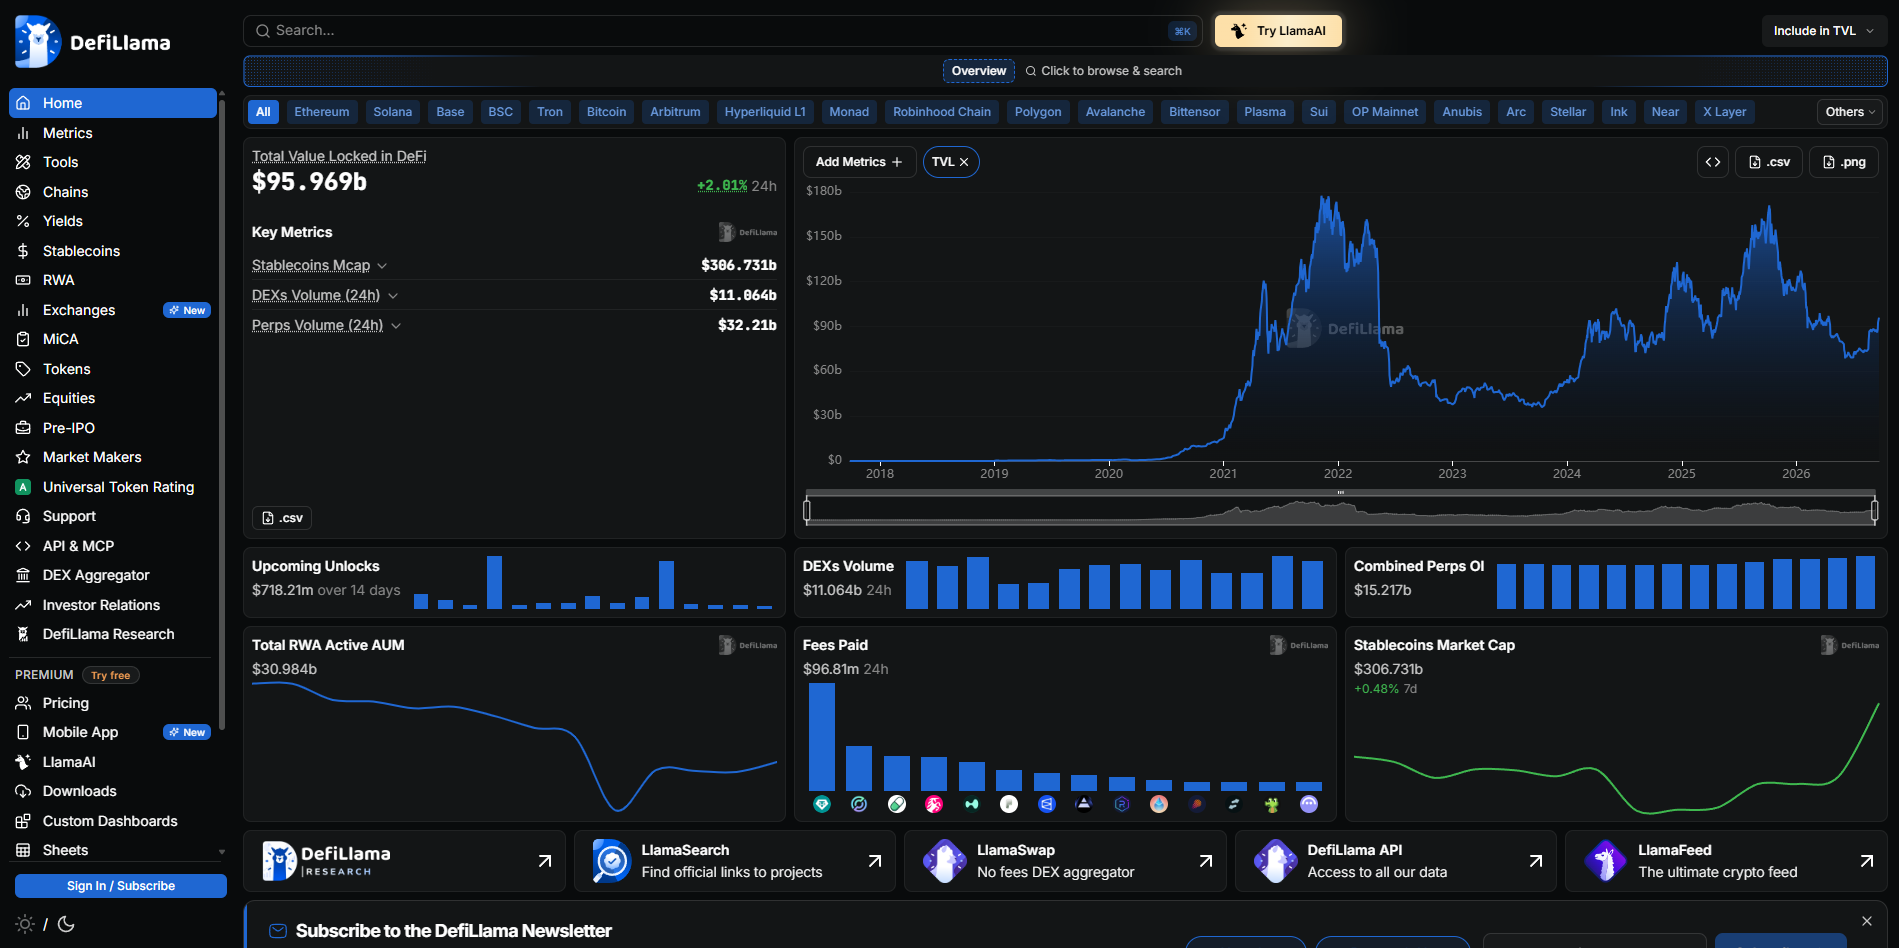The height and width of the screenshot is (948, 1899).
Task: Open Sheets grid icon
Action: pos(23,850)
